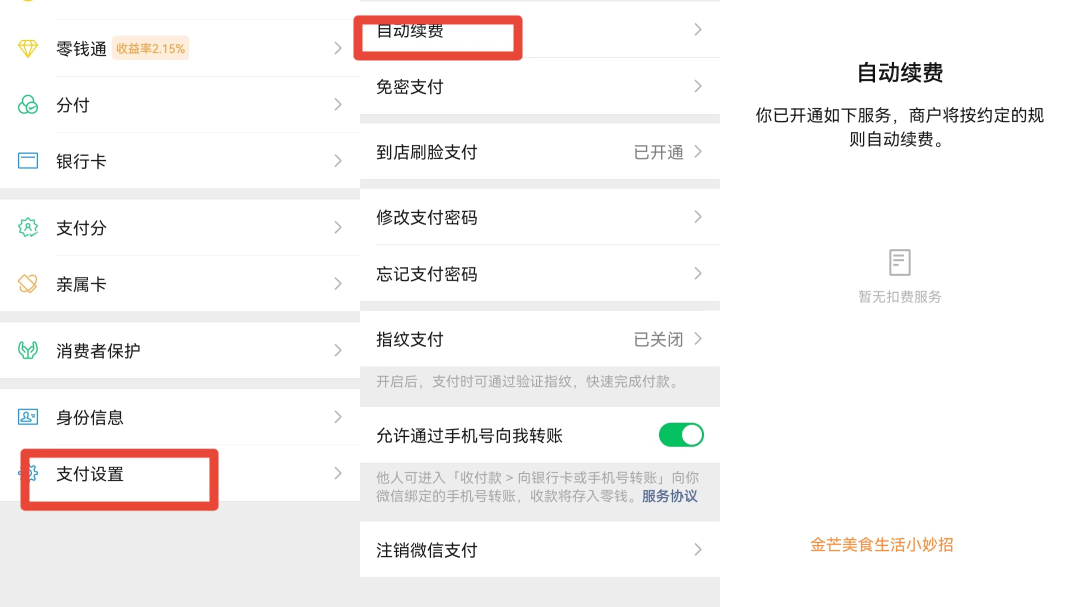The width and height of the screenshot is (1080, 607).
Task: Open 消费者保护 via the hands icon
Action: [x=27, y=350]
